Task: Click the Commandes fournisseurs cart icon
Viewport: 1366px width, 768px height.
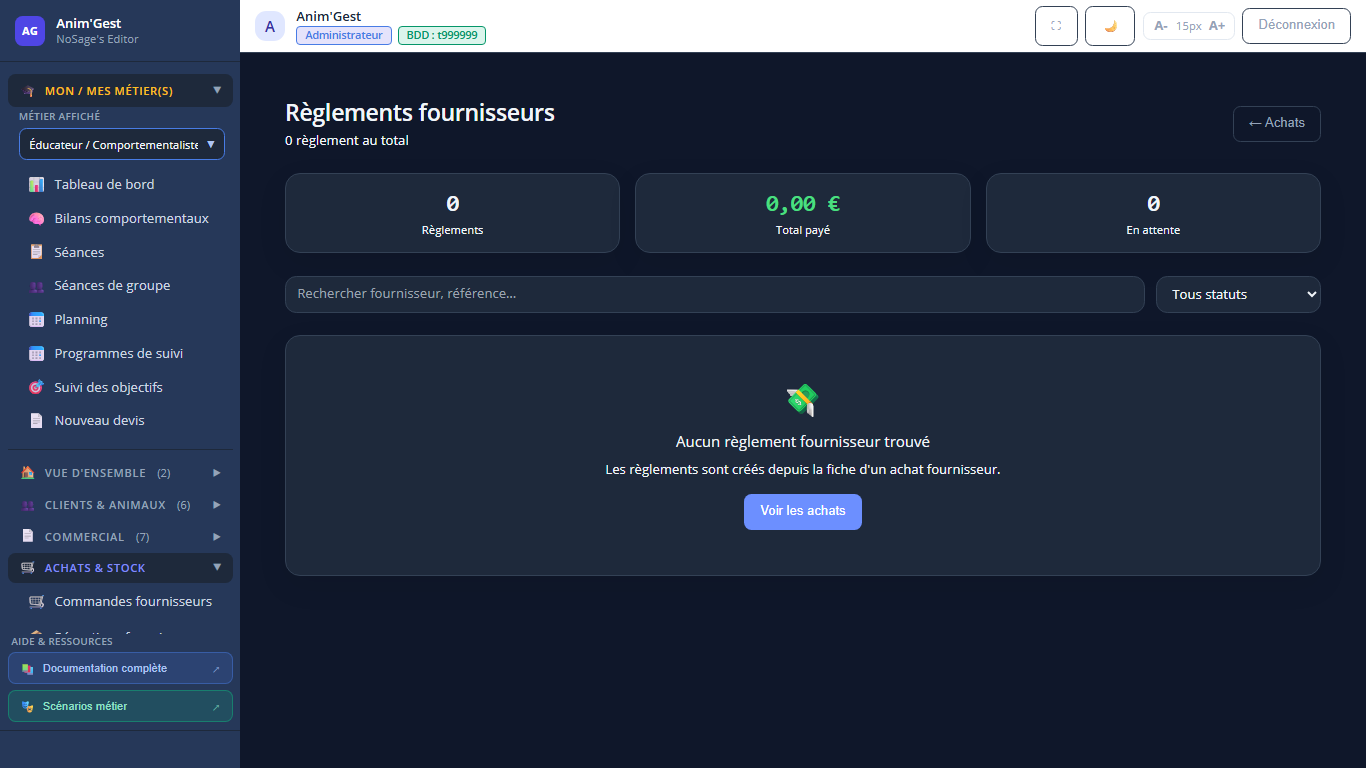Action: coord(36,602)
